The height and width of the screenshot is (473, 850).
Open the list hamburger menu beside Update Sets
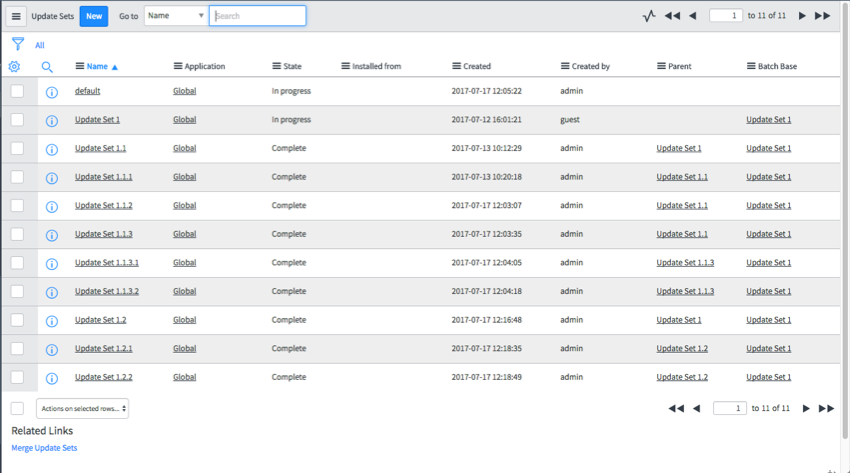[x=16, y=16]
